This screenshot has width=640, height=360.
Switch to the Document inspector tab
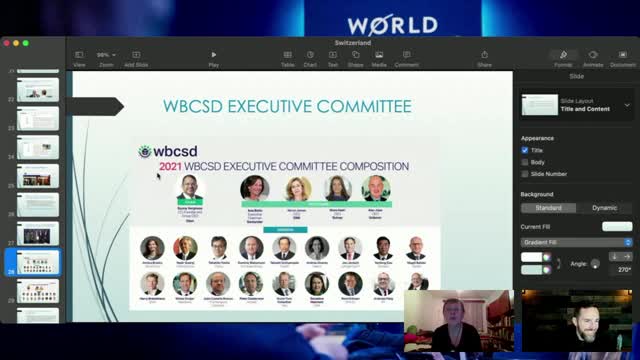point(622,55)
